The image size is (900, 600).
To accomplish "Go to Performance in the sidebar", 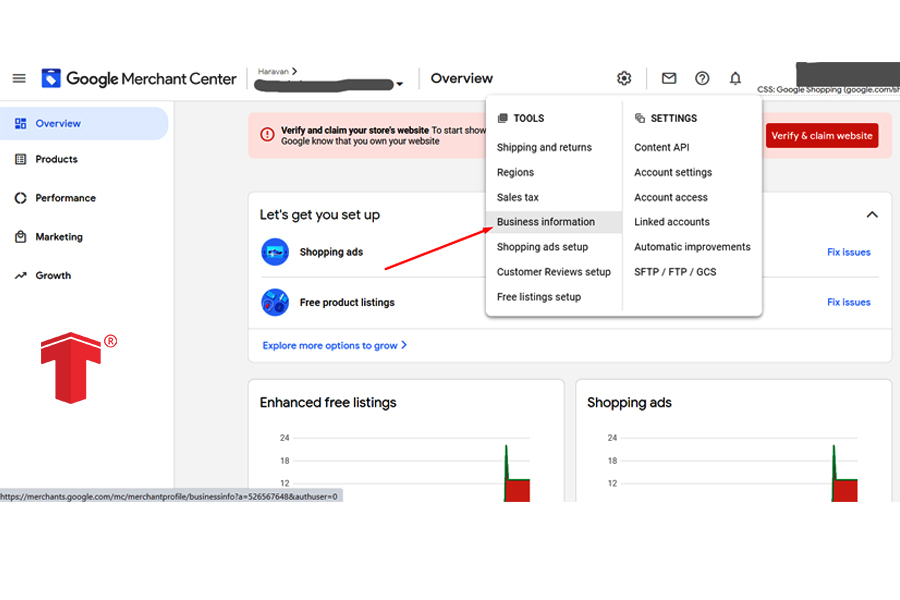I will [65, 198].
